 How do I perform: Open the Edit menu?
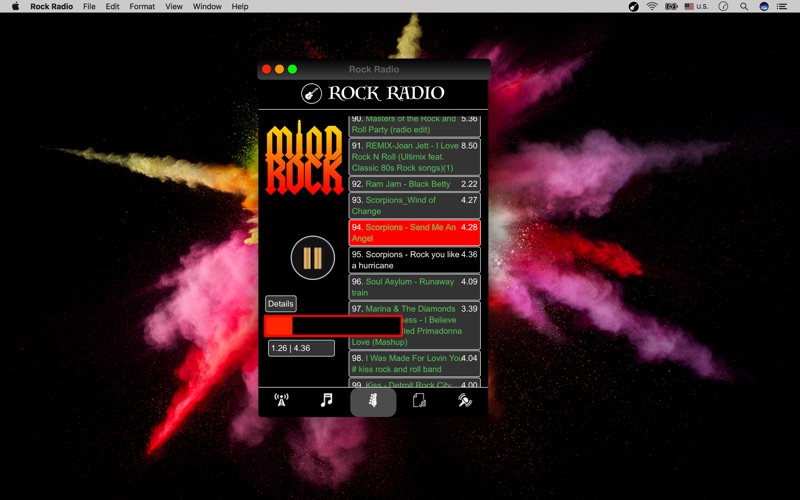pos(112,7)
